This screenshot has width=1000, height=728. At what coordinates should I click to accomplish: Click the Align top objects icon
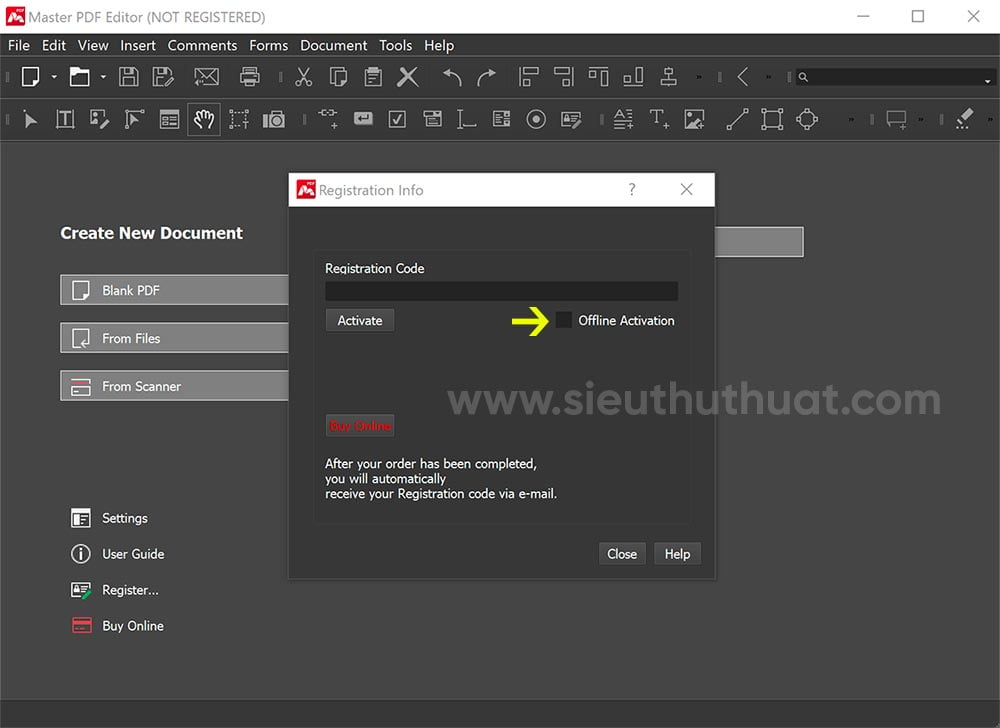click(598, 77)
